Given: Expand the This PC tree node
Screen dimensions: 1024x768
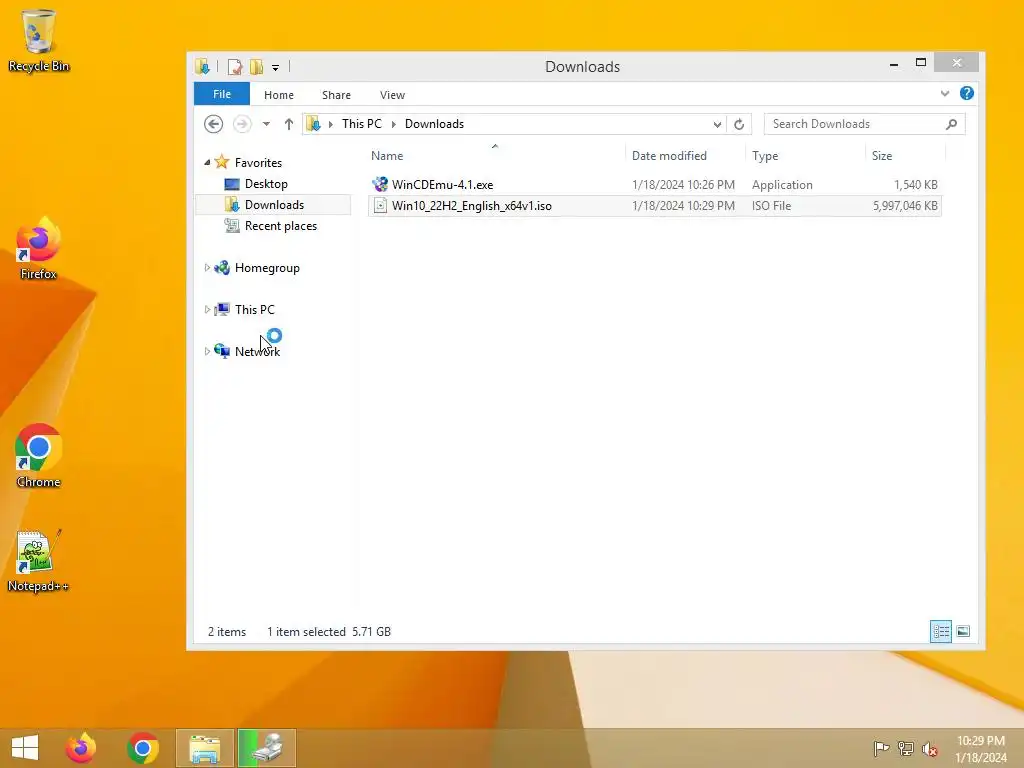Looking at the screenshot, I should point(207,310).
